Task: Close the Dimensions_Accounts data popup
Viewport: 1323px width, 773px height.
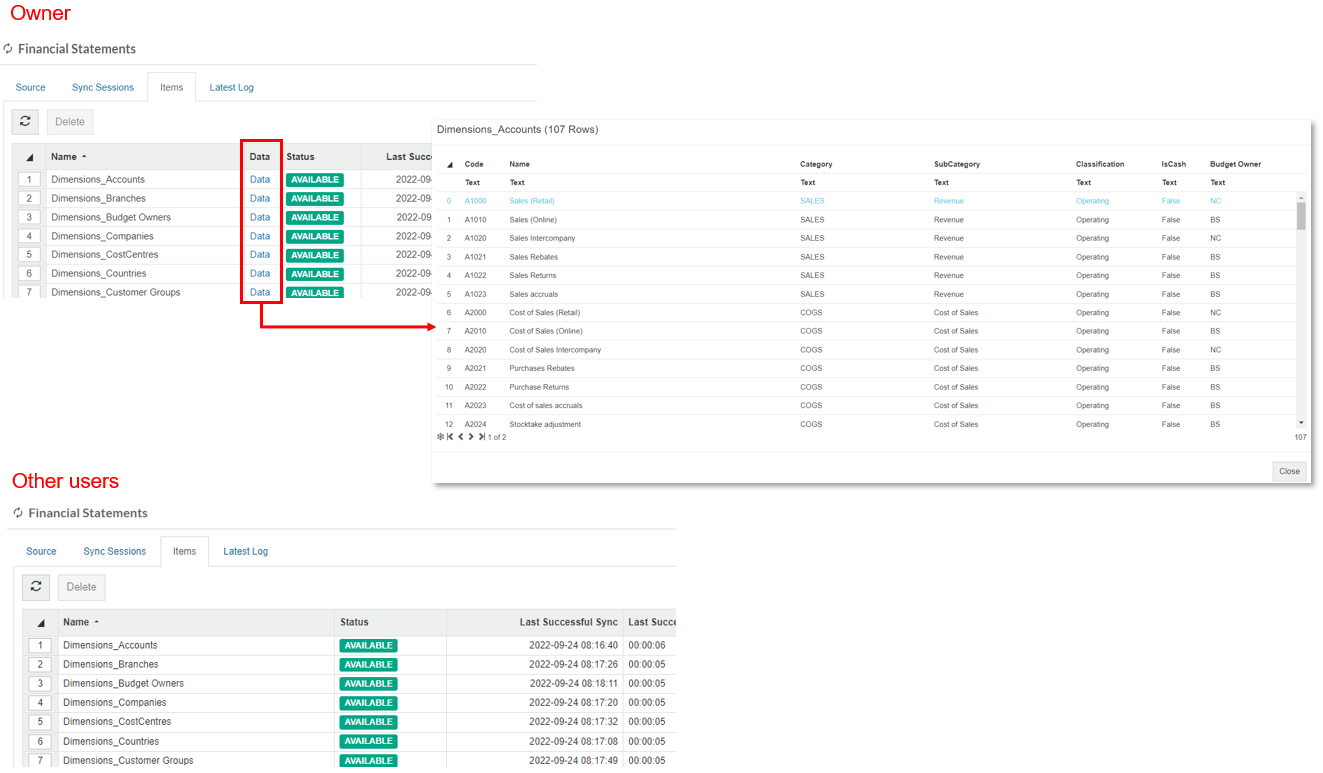Action: click(1289, 471)
